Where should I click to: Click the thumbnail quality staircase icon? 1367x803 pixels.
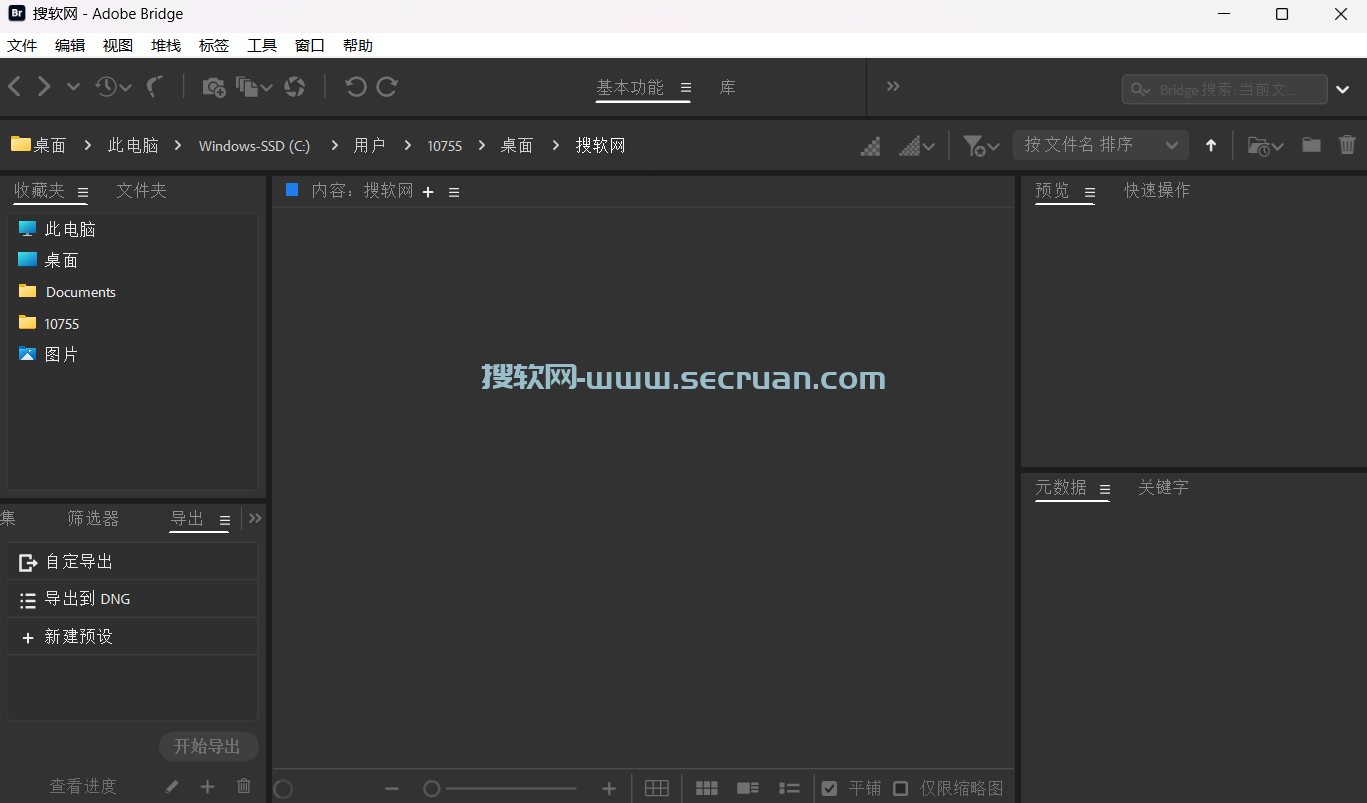871,146
